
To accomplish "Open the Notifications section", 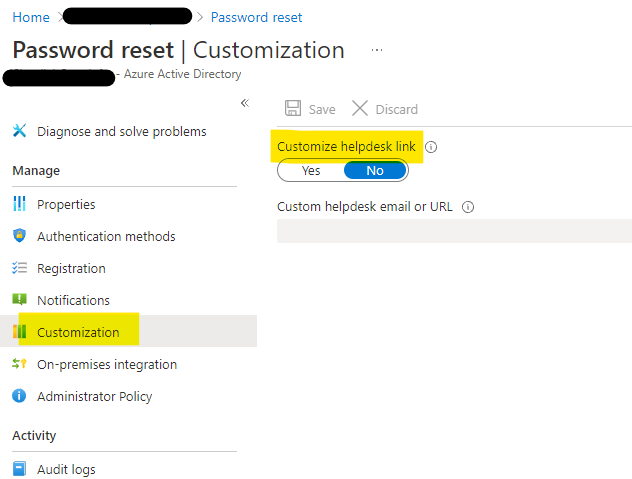I will (73, 300).
